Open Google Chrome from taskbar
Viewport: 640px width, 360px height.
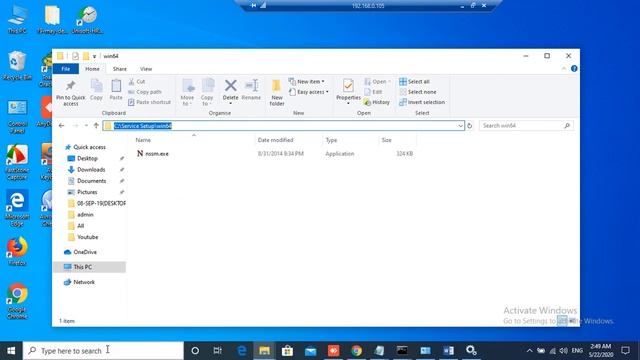click(356, 351)
